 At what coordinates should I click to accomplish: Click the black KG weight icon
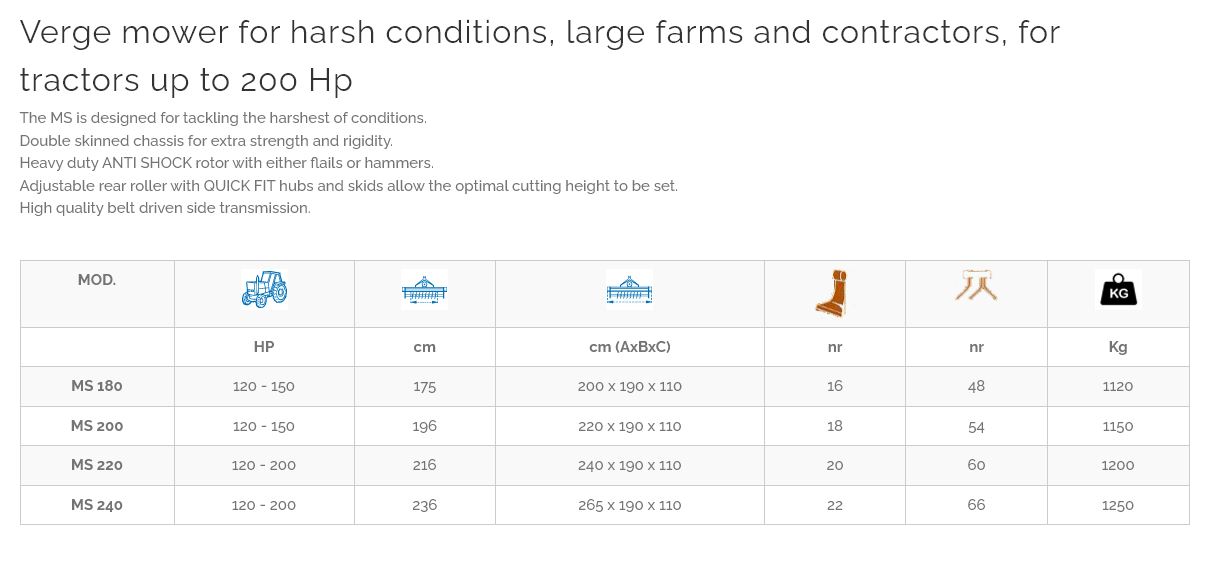(x=1118, y=289)
